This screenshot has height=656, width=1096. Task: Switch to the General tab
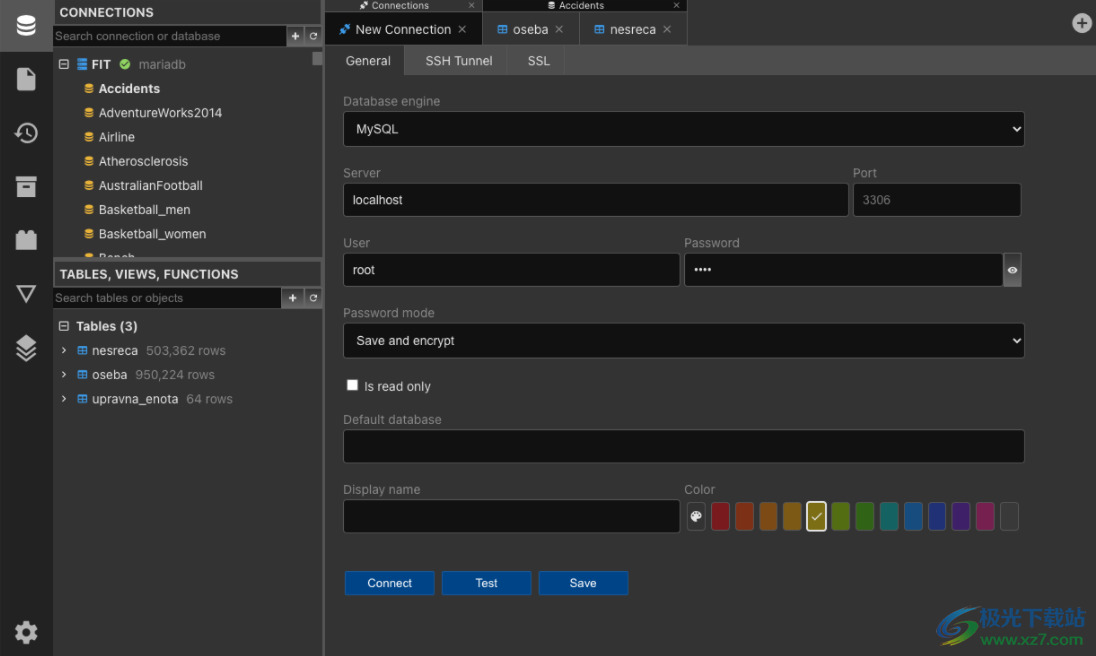(x=368, y=61)
